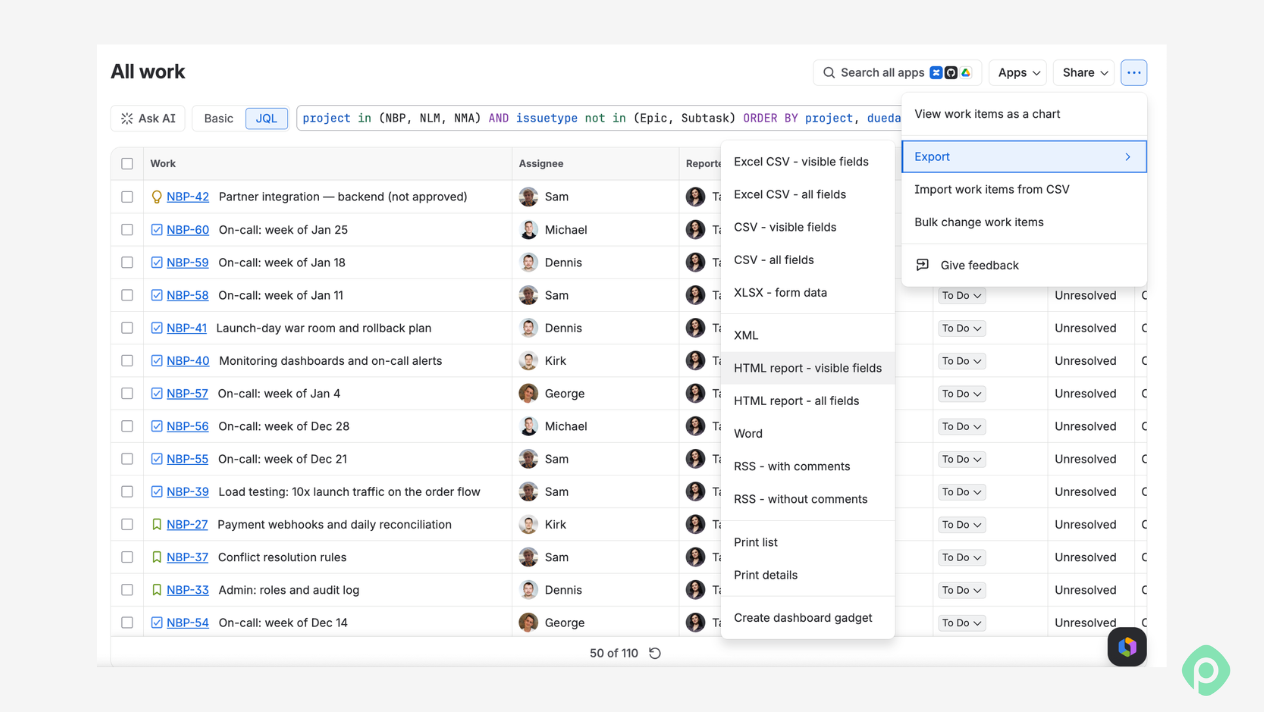This screenshot has height=712, width=1264.
Task: Check the box for NBP-59
Action: 127,262
